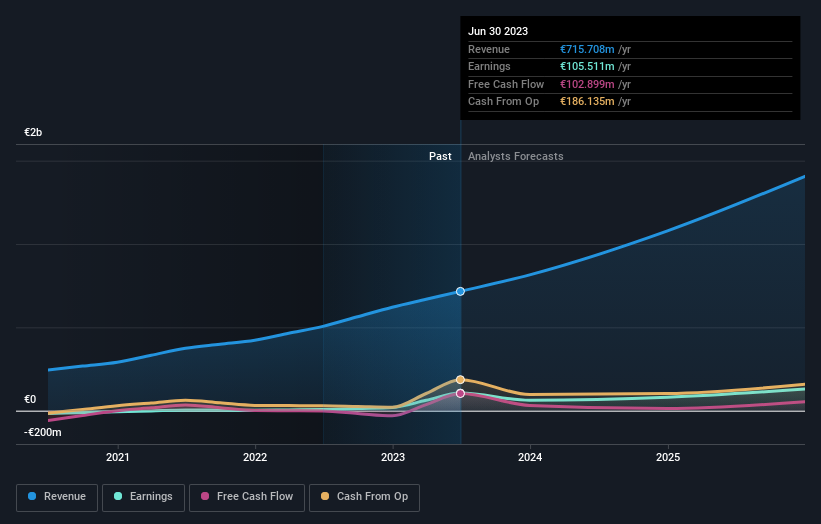This screenshot has height=524, width=821.
Task: Select the pink Free Cash Flow data point
Action: 460,393
